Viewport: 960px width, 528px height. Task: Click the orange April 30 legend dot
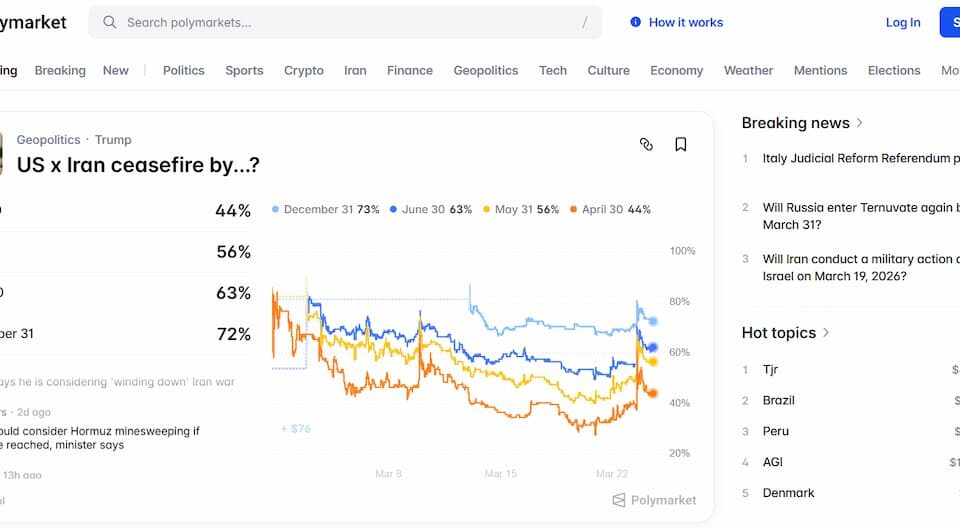tap(574, 209)
